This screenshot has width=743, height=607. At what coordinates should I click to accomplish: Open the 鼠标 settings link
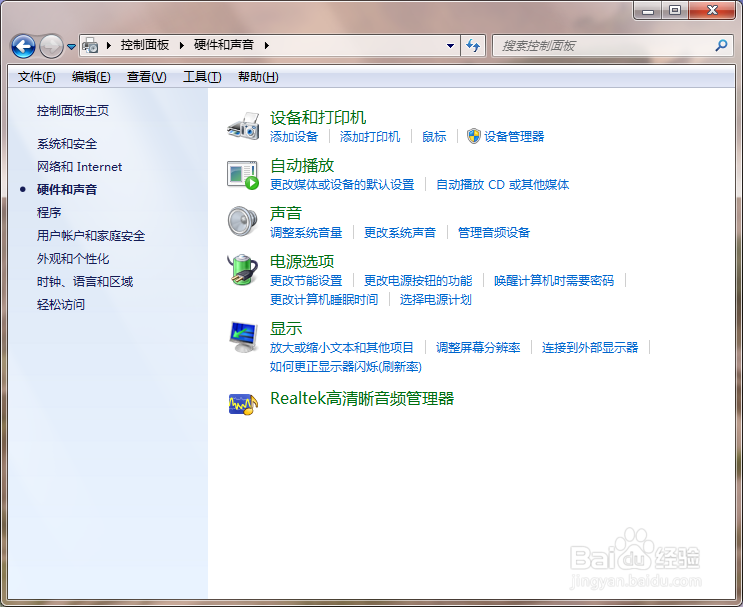[x=434, y=137]
